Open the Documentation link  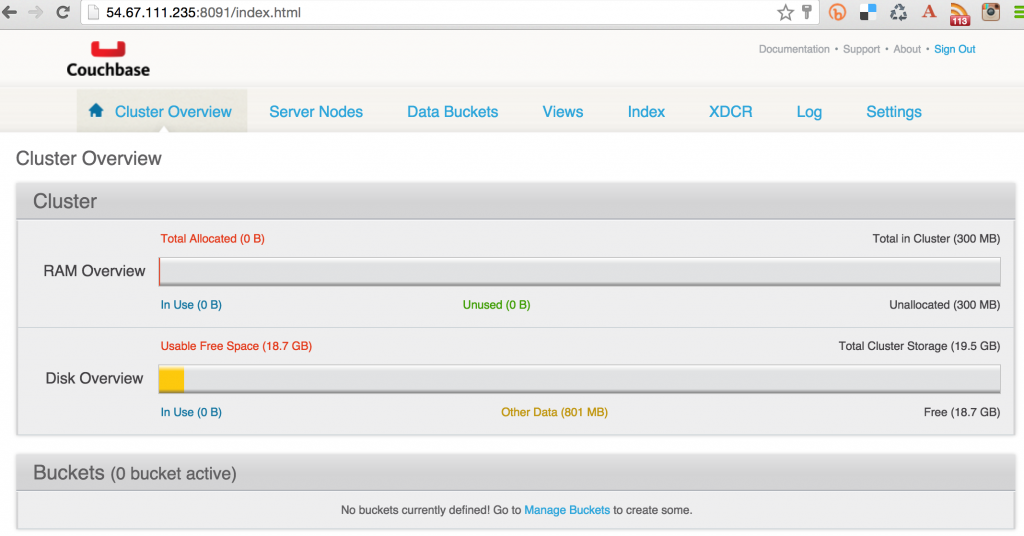[794, 49]
